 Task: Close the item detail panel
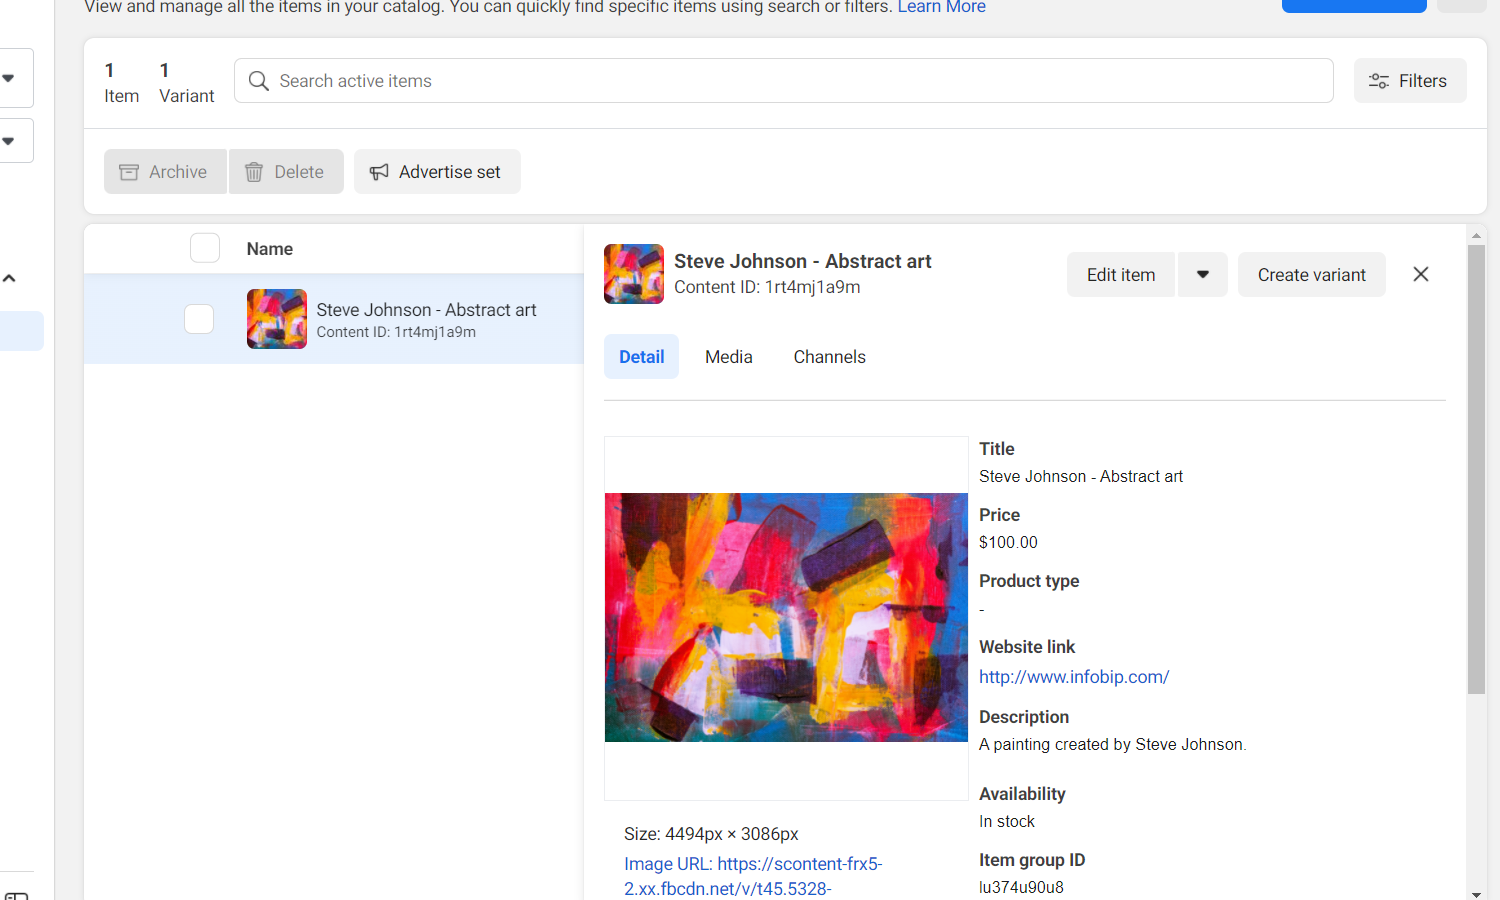(1420, 274)
